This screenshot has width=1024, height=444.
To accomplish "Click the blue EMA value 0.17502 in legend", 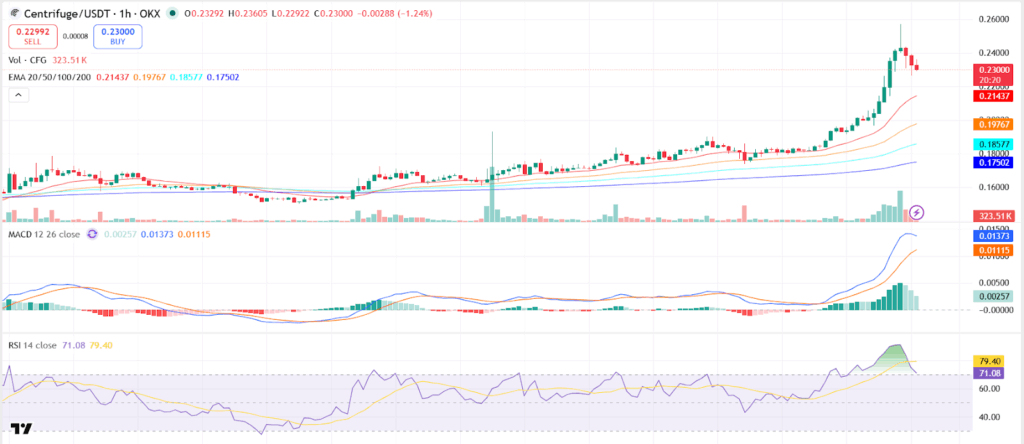I will pyautogui.click(x=223, y=77).
